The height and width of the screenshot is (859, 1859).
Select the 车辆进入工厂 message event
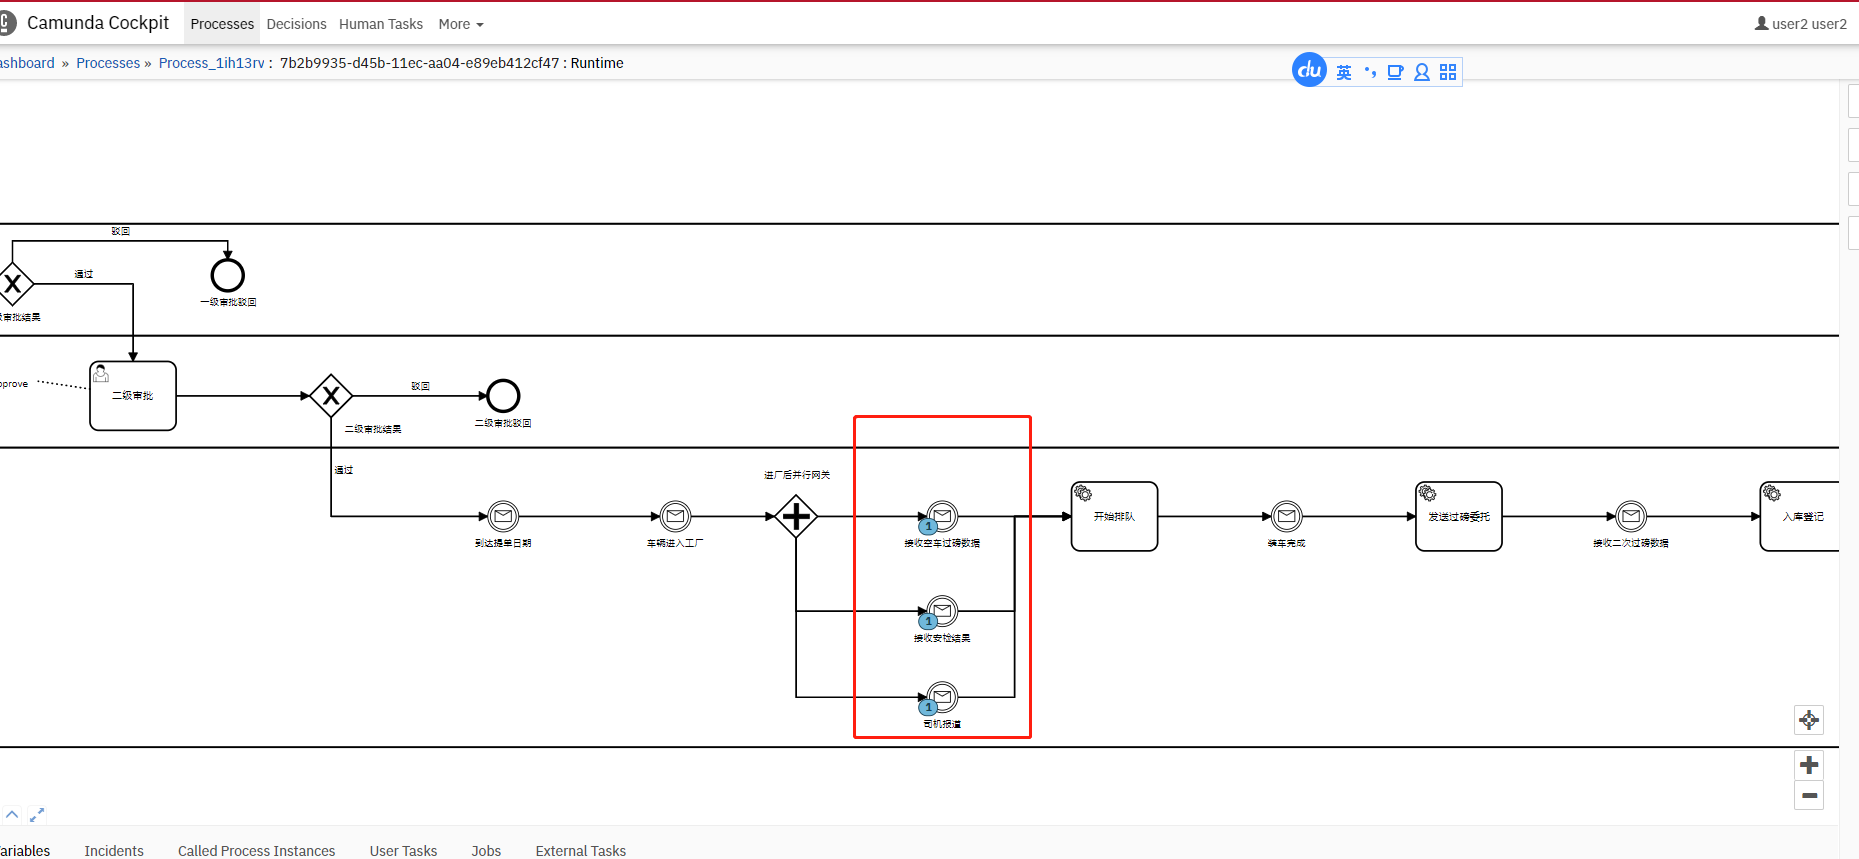coord(676,517)
